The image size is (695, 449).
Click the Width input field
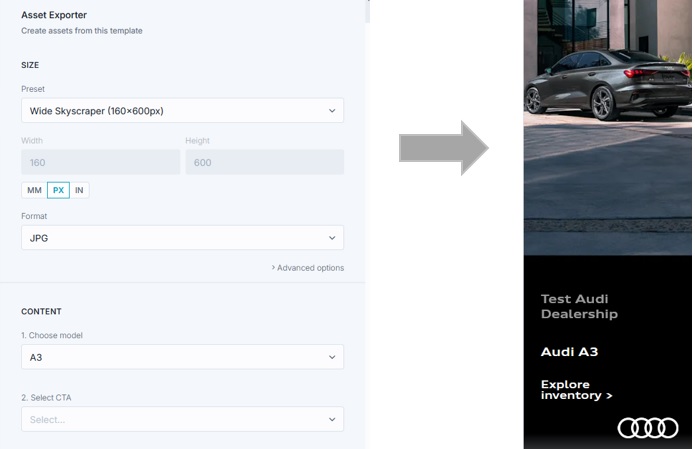[x=100, y=162]
